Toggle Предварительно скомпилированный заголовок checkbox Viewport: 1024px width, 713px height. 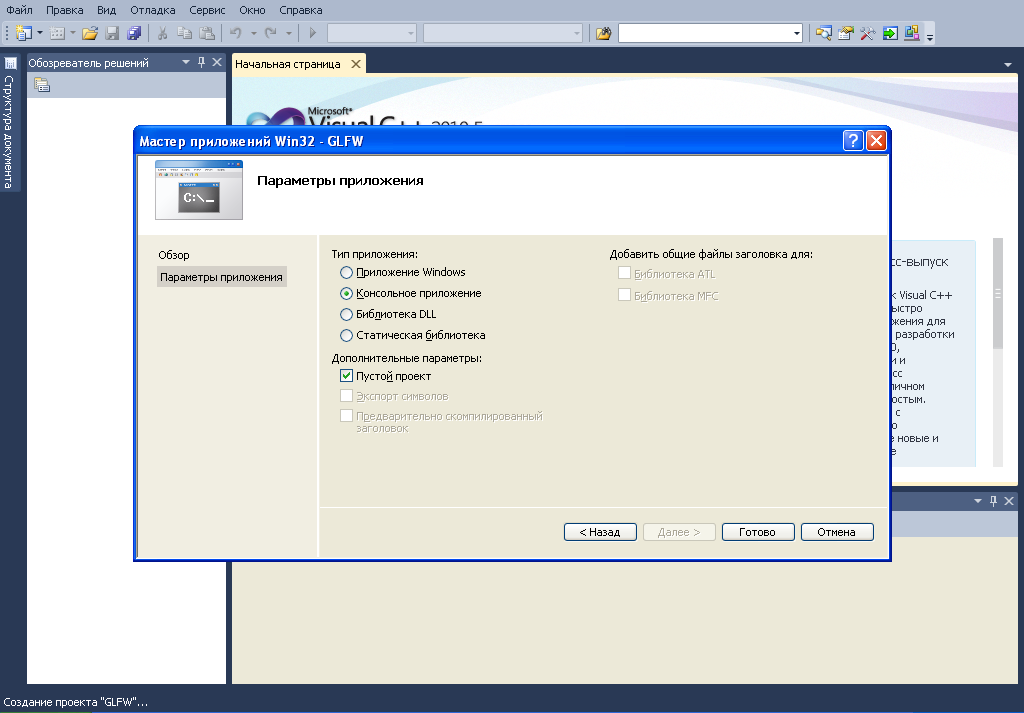coord(346,416)
